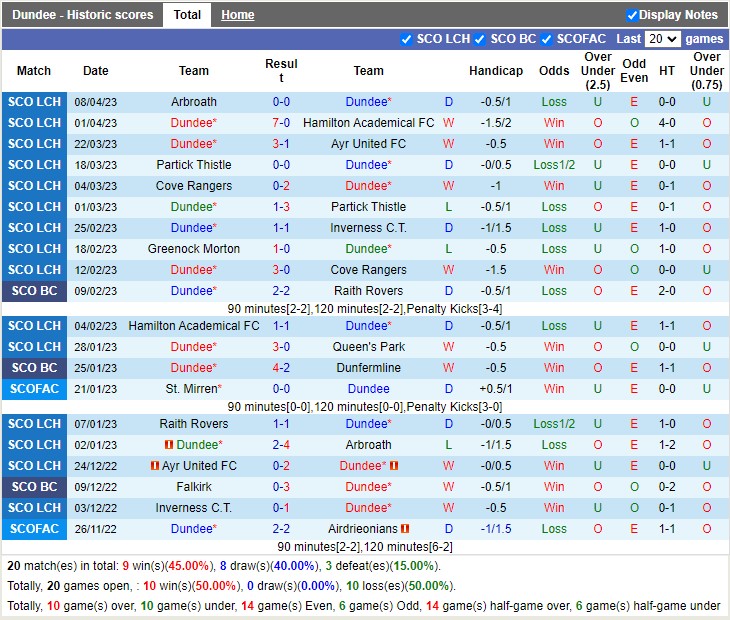Click the SCO BC badge for Falkirk match
This screenshot has width=730, height=620.
tap(34, 487)
